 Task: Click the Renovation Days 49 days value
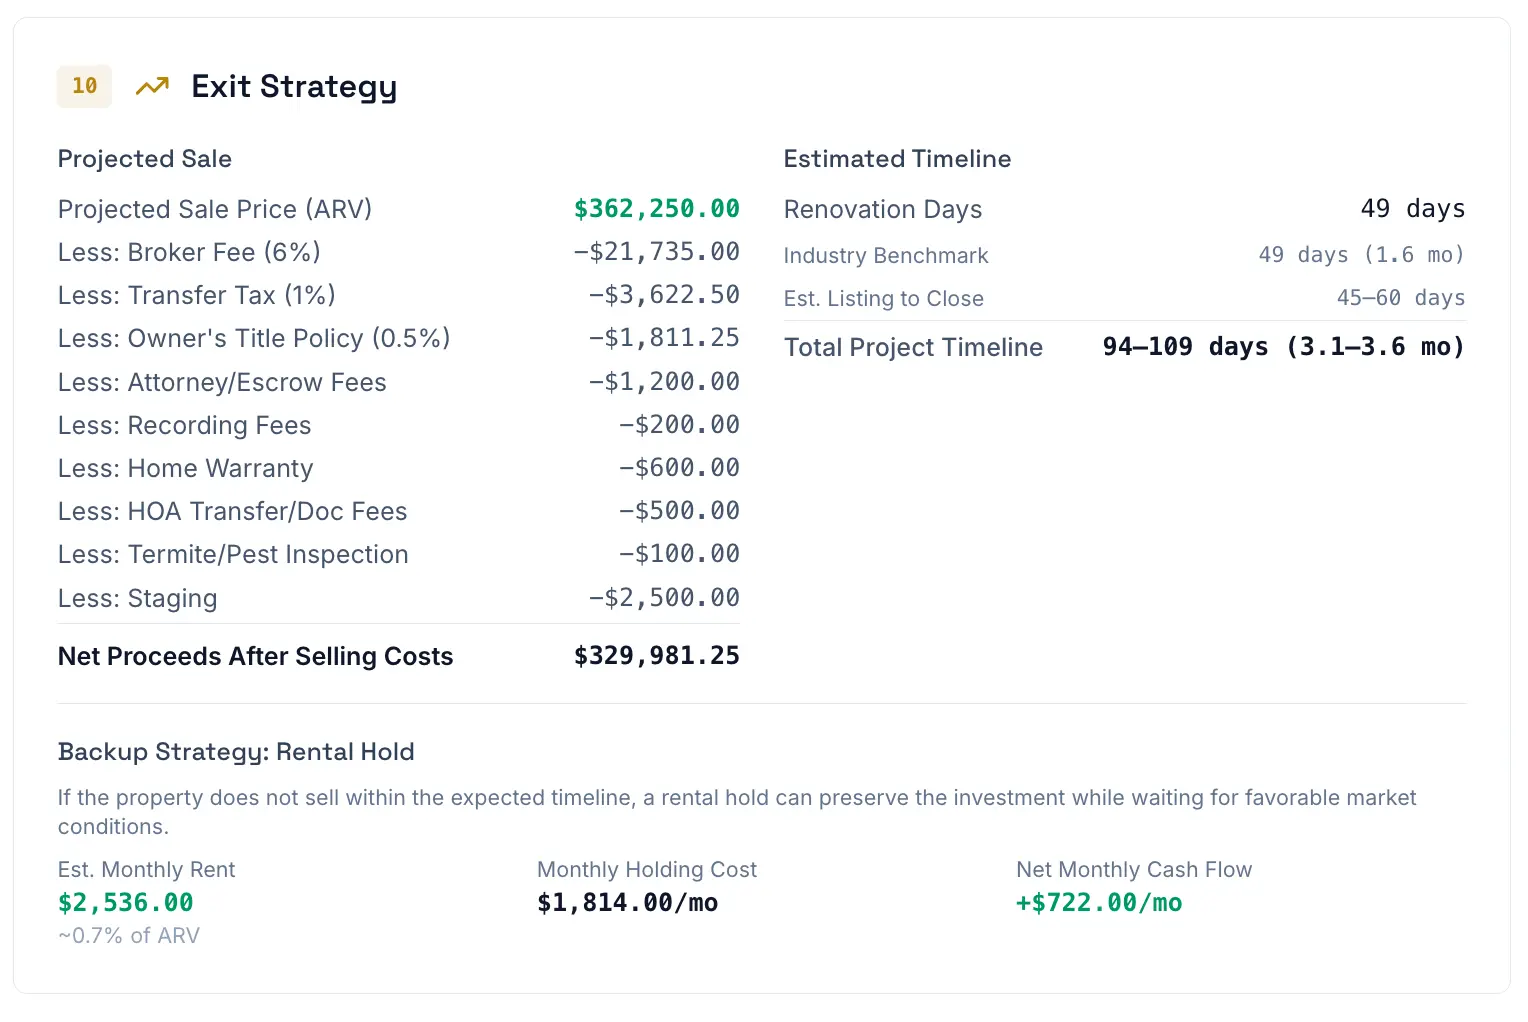tap(1412, 209)
